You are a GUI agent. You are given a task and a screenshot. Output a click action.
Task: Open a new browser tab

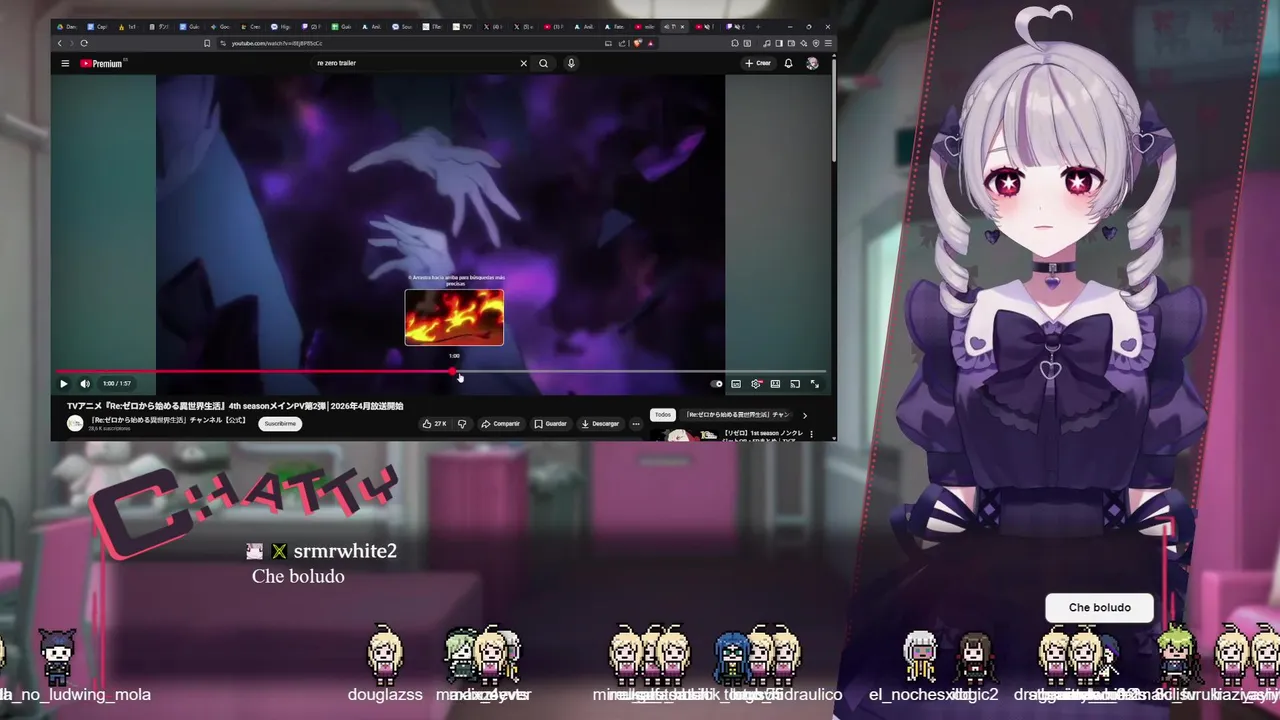(x=758, y=26)
